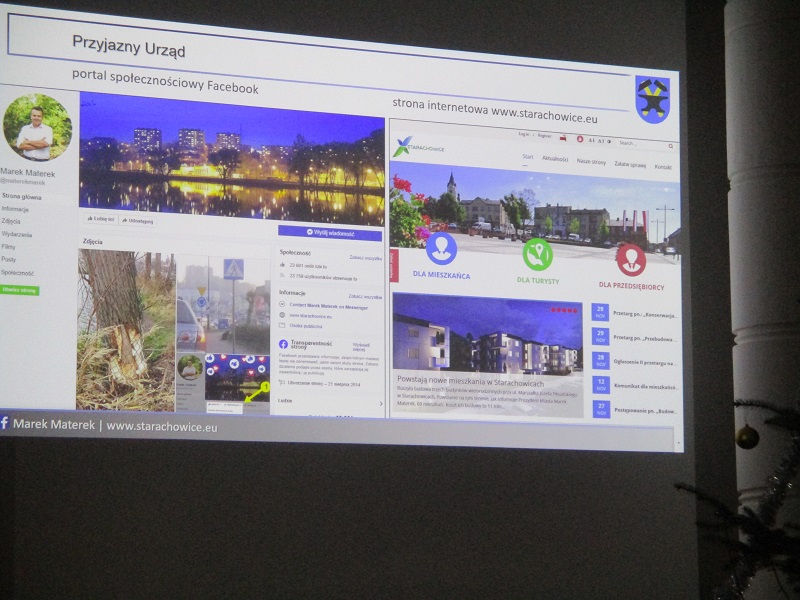The image size is (800, 600).
Task: Click the Polish flag language icon
Action: click(x=562, y=138)
